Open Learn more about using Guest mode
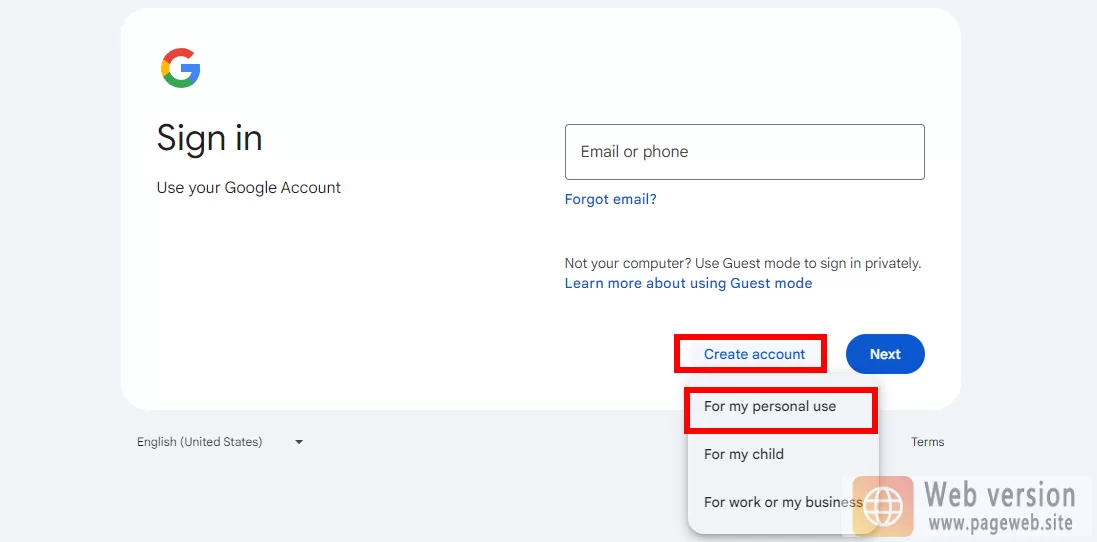This screenshot has width=1097, height=542. pos(688,283)
